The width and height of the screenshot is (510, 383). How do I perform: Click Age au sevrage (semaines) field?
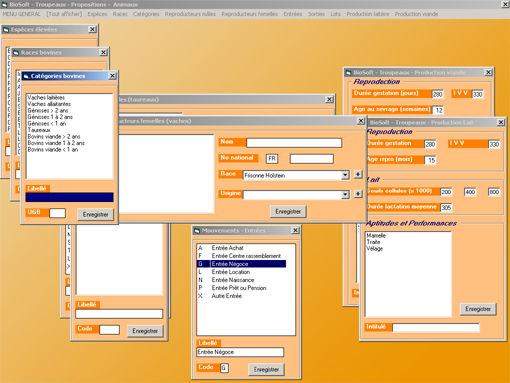pos(438,110)
